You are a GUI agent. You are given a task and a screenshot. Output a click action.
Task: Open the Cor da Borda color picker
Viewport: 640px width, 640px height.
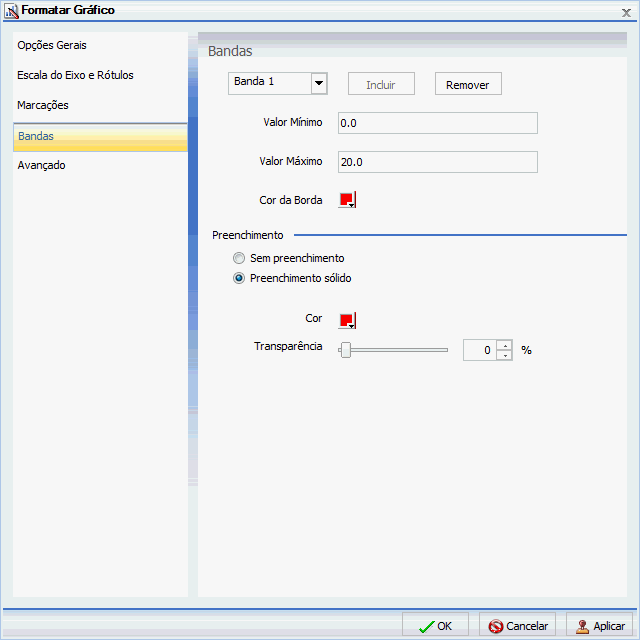347,200
